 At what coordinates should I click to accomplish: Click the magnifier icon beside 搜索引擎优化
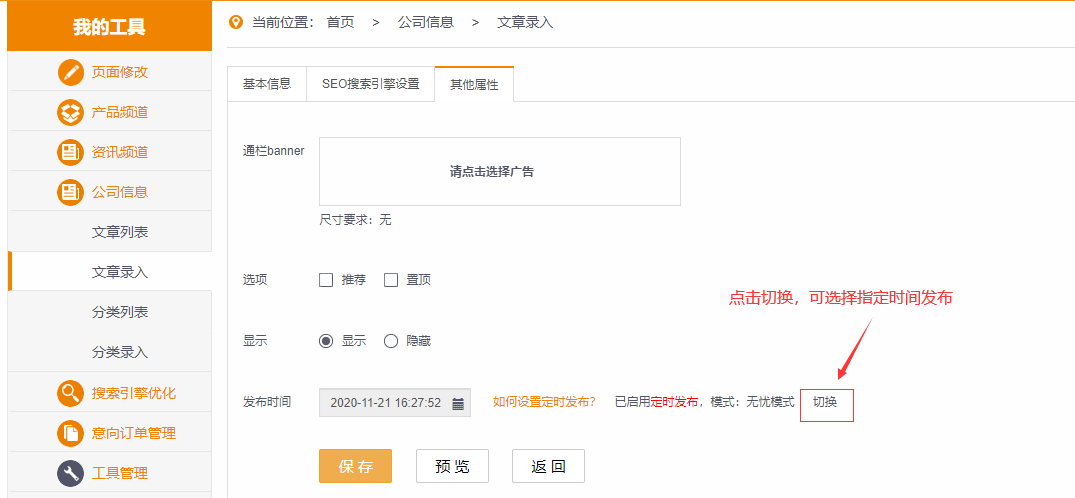point(71,393)
